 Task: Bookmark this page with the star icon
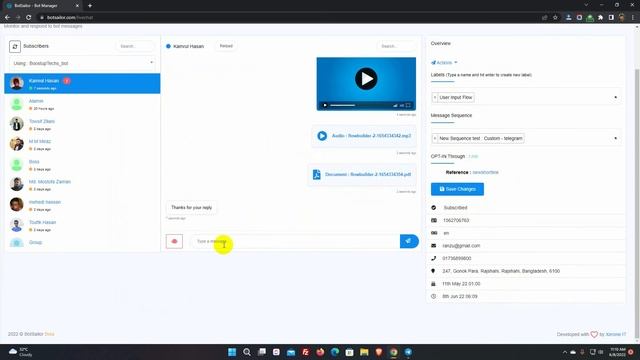point(555,18)
